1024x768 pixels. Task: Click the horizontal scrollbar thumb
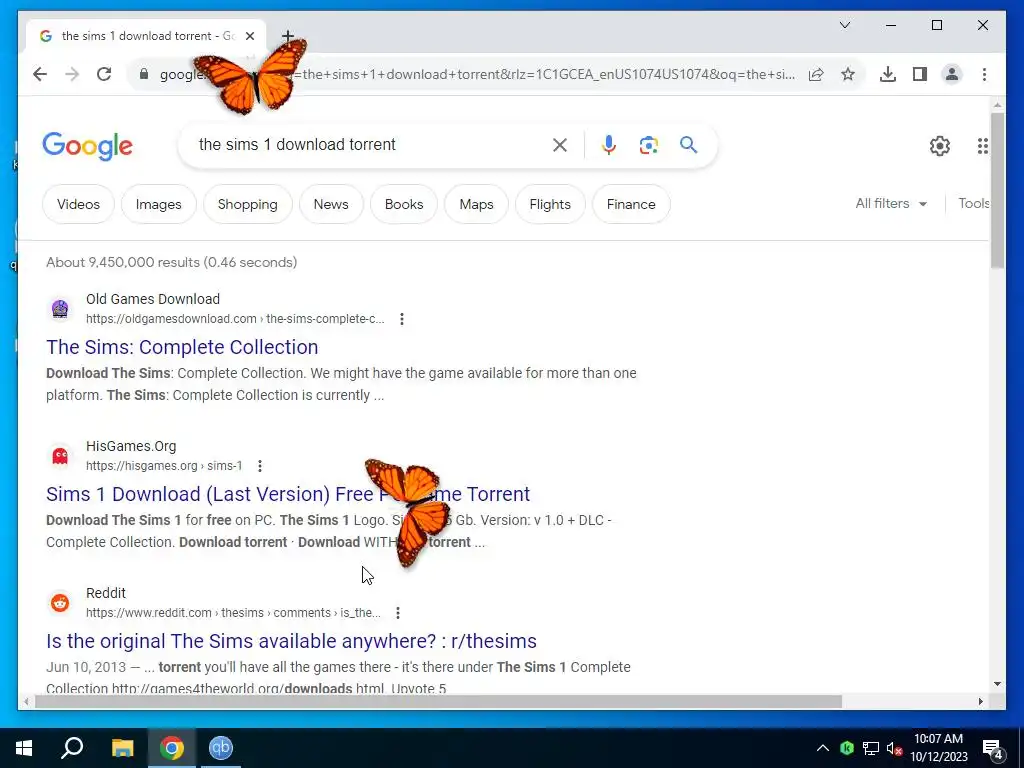click(x=438, y=701)
